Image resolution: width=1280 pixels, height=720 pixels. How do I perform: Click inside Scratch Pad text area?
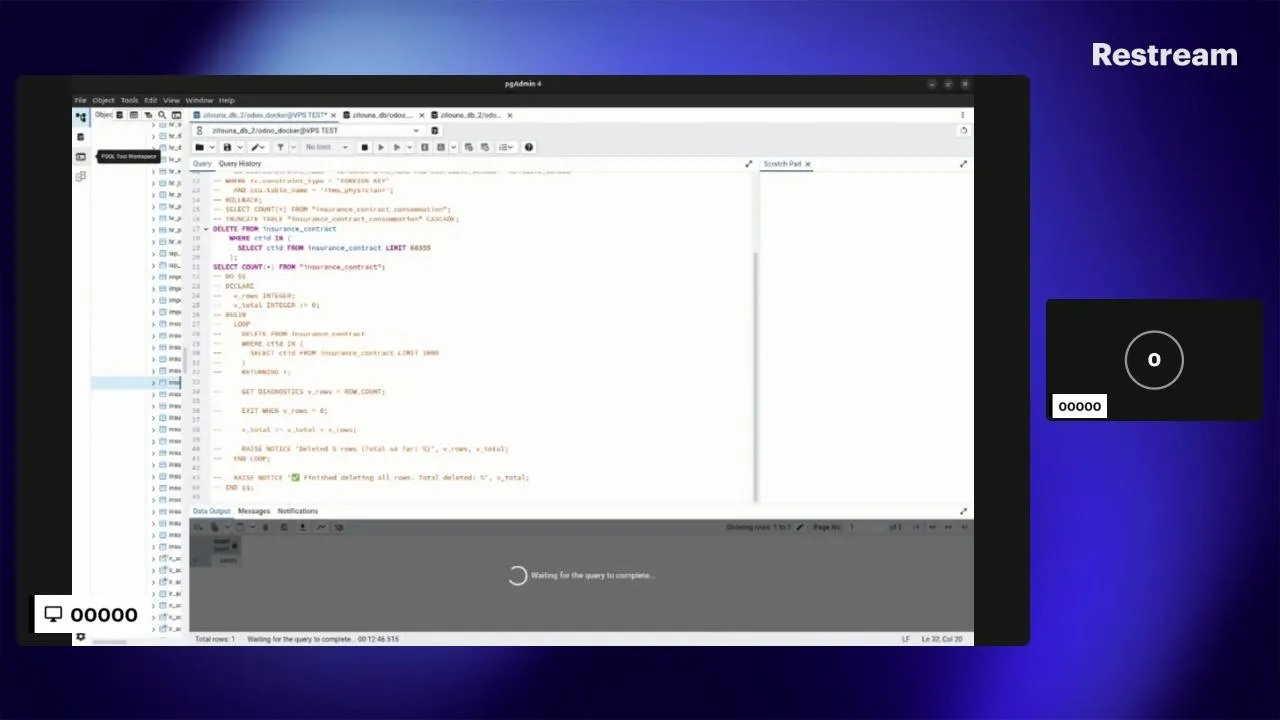click(x=866, y=335)
